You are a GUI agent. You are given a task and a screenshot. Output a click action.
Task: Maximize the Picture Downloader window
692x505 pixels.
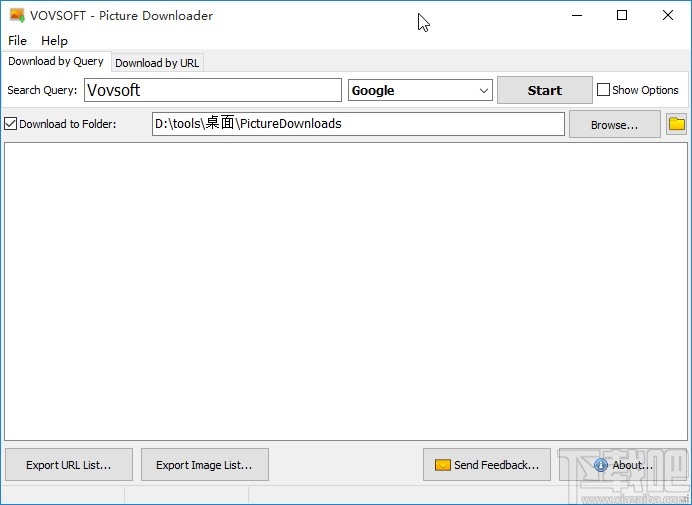[x=622, y=15]
